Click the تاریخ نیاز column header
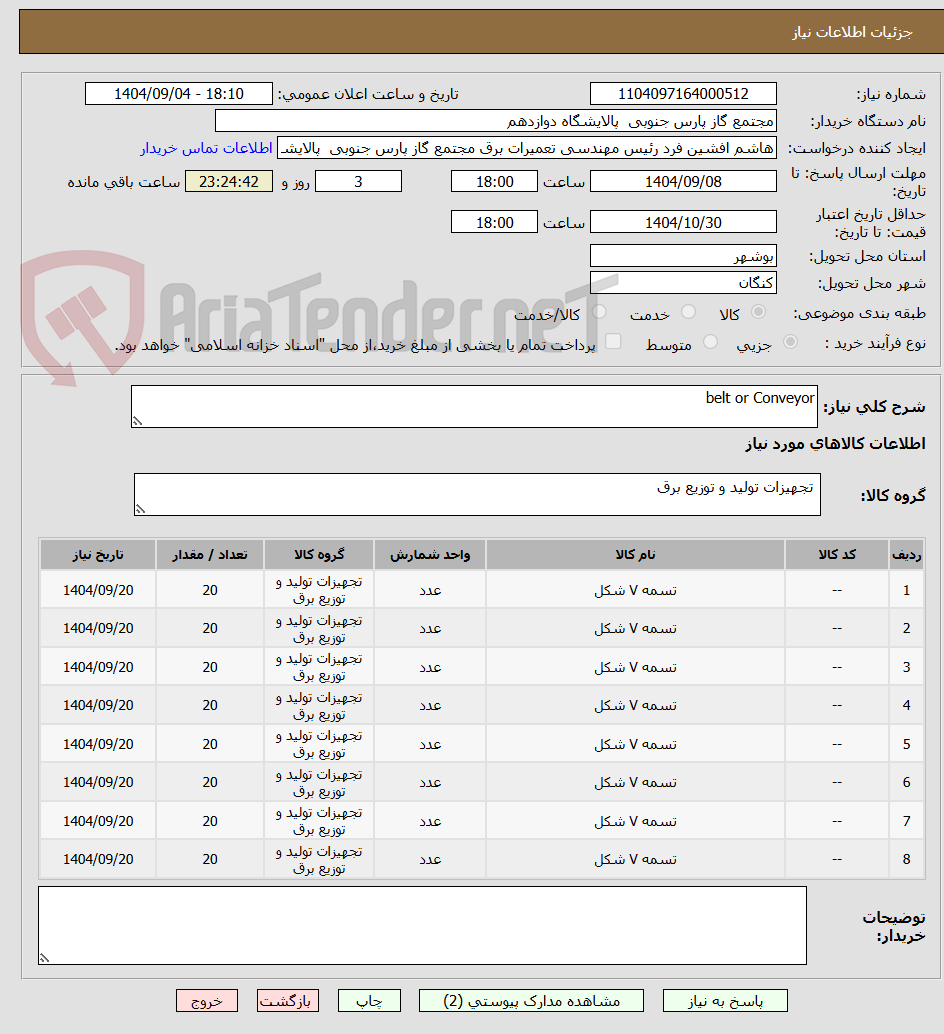Image resolution: width=944 pixels, height=1034 pixels. coord(98,555)
